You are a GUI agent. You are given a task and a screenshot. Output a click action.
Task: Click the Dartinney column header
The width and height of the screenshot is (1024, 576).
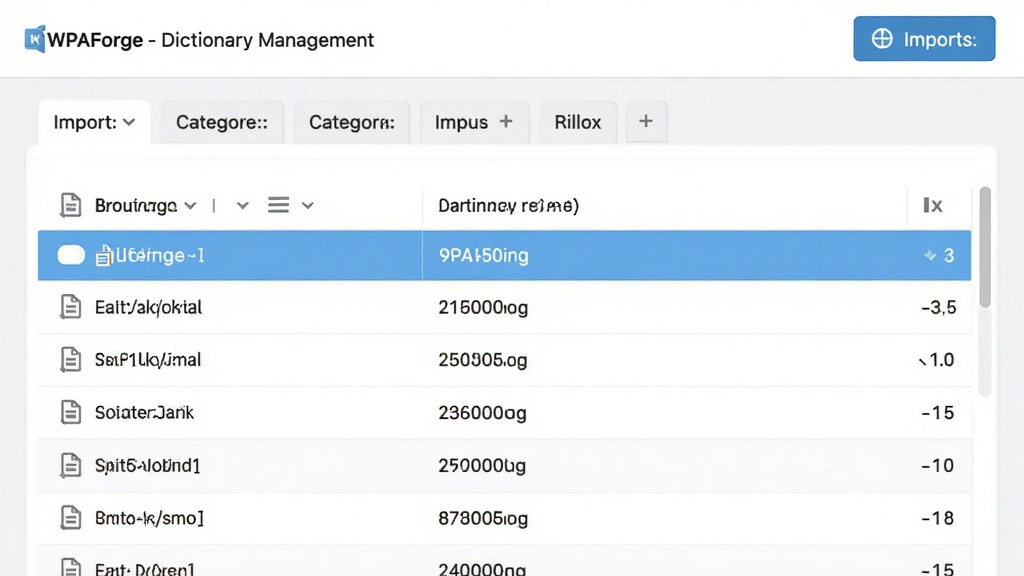[x=509, y=206]
